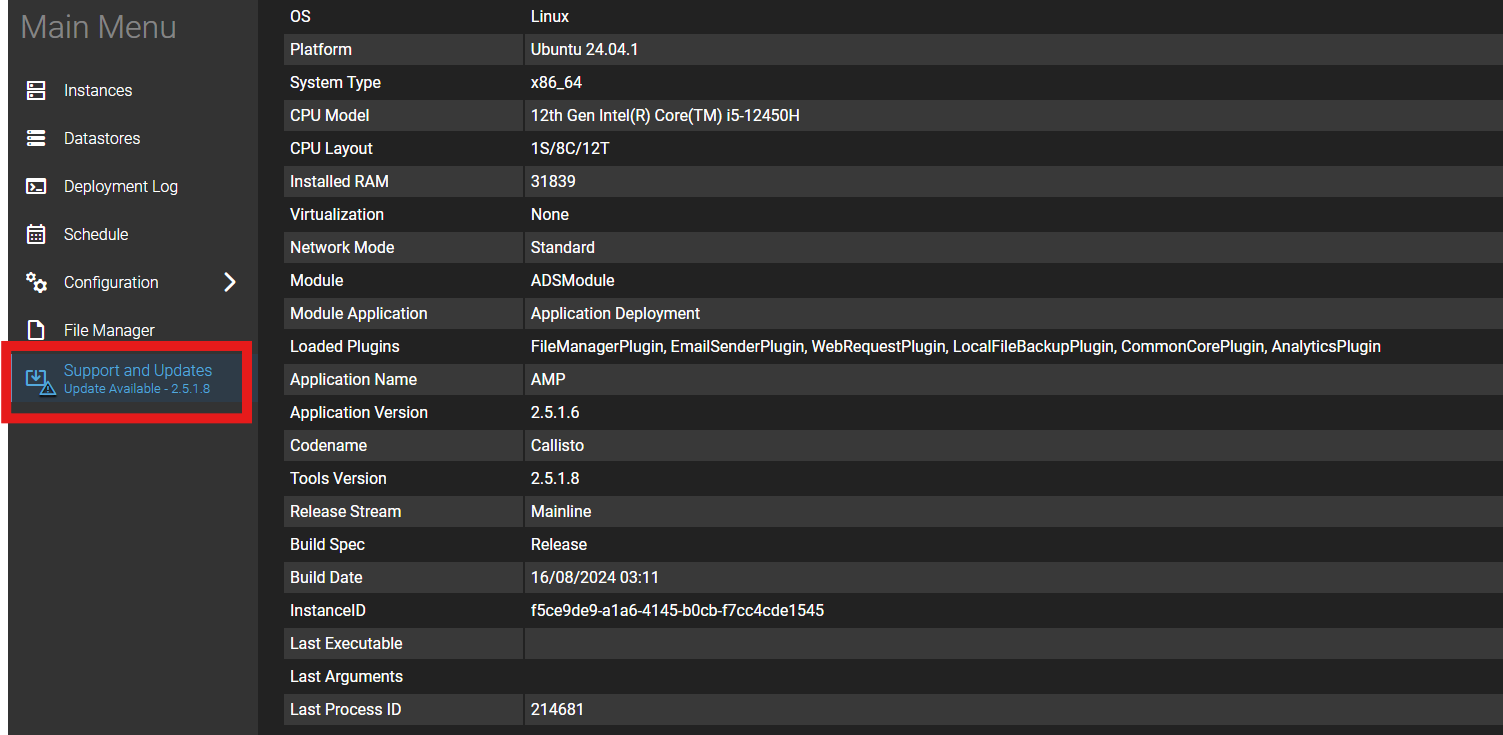Select the Network Mode value Standard
1503x735 pixels.
click(x=563, y=248)
